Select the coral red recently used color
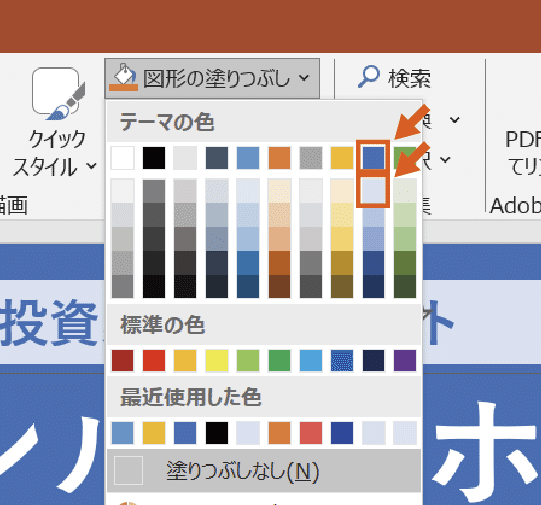Image resolution: width=541 pixels, height=505 pixels. pos(311,433)
